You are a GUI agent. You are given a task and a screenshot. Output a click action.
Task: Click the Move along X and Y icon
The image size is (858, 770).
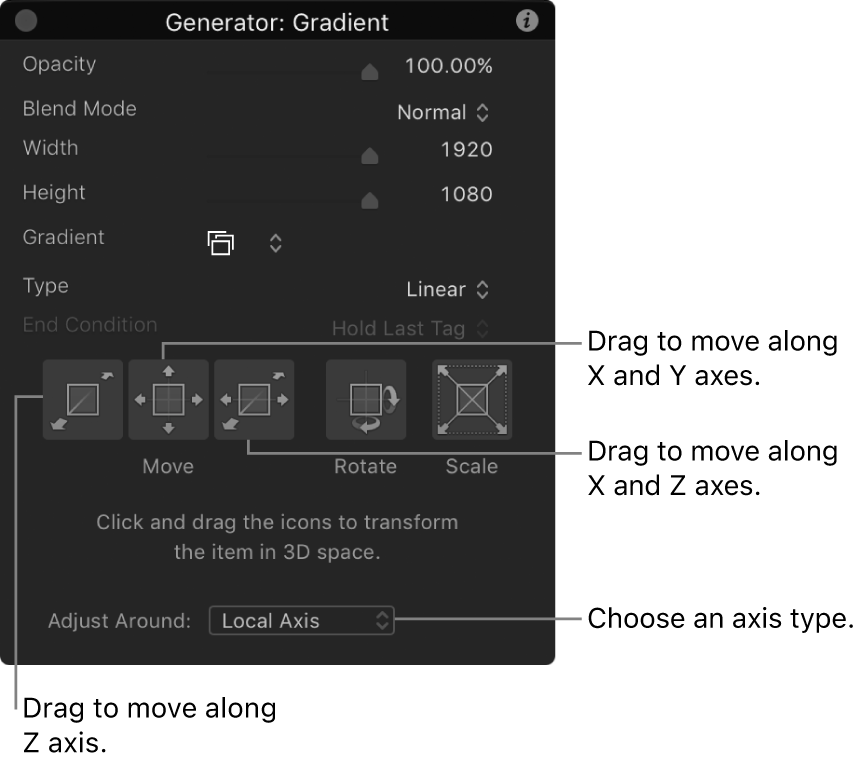point(168,399)
